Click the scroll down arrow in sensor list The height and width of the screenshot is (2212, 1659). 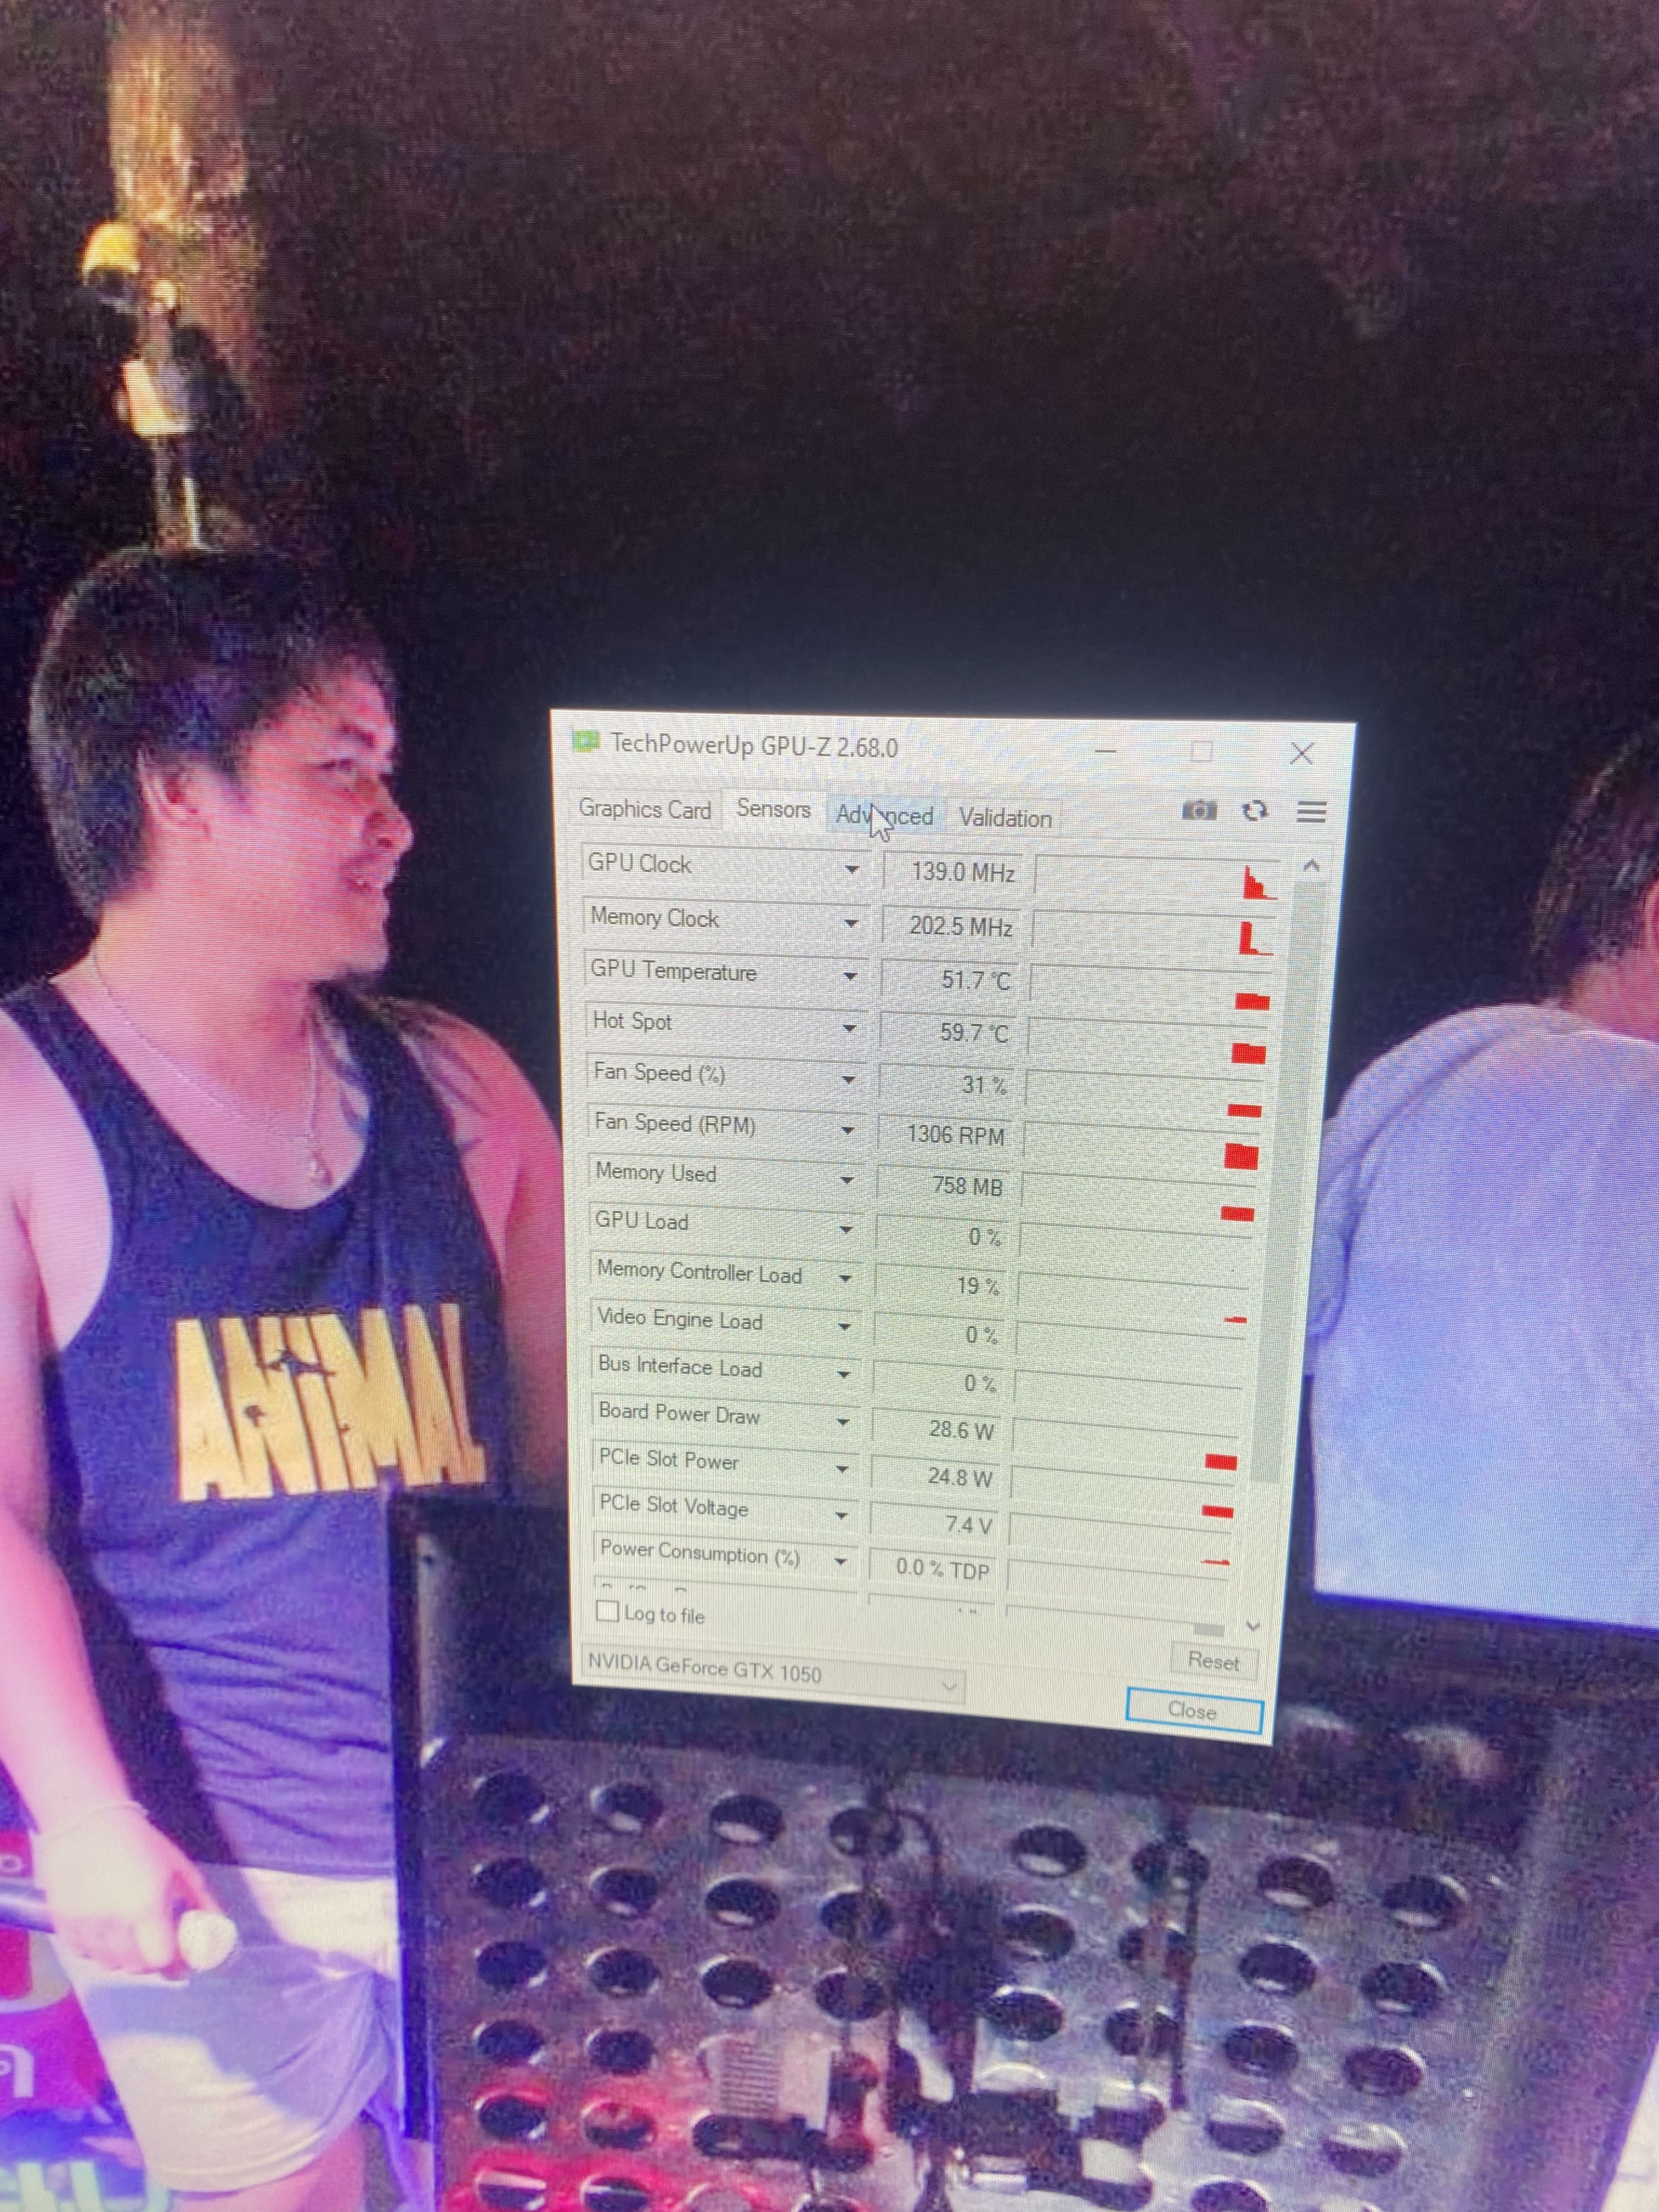(1252, 1627)
